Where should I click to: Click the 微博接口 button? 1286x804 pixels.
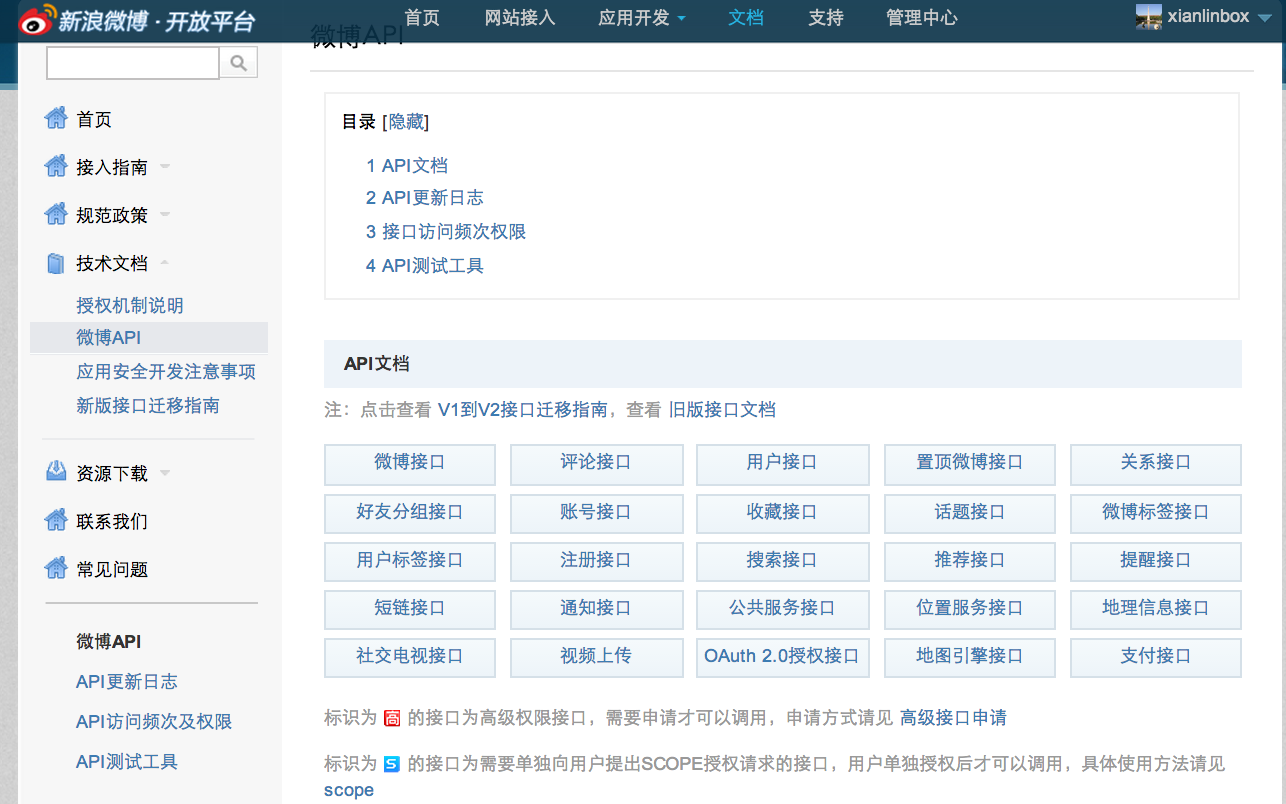point(410,464)
